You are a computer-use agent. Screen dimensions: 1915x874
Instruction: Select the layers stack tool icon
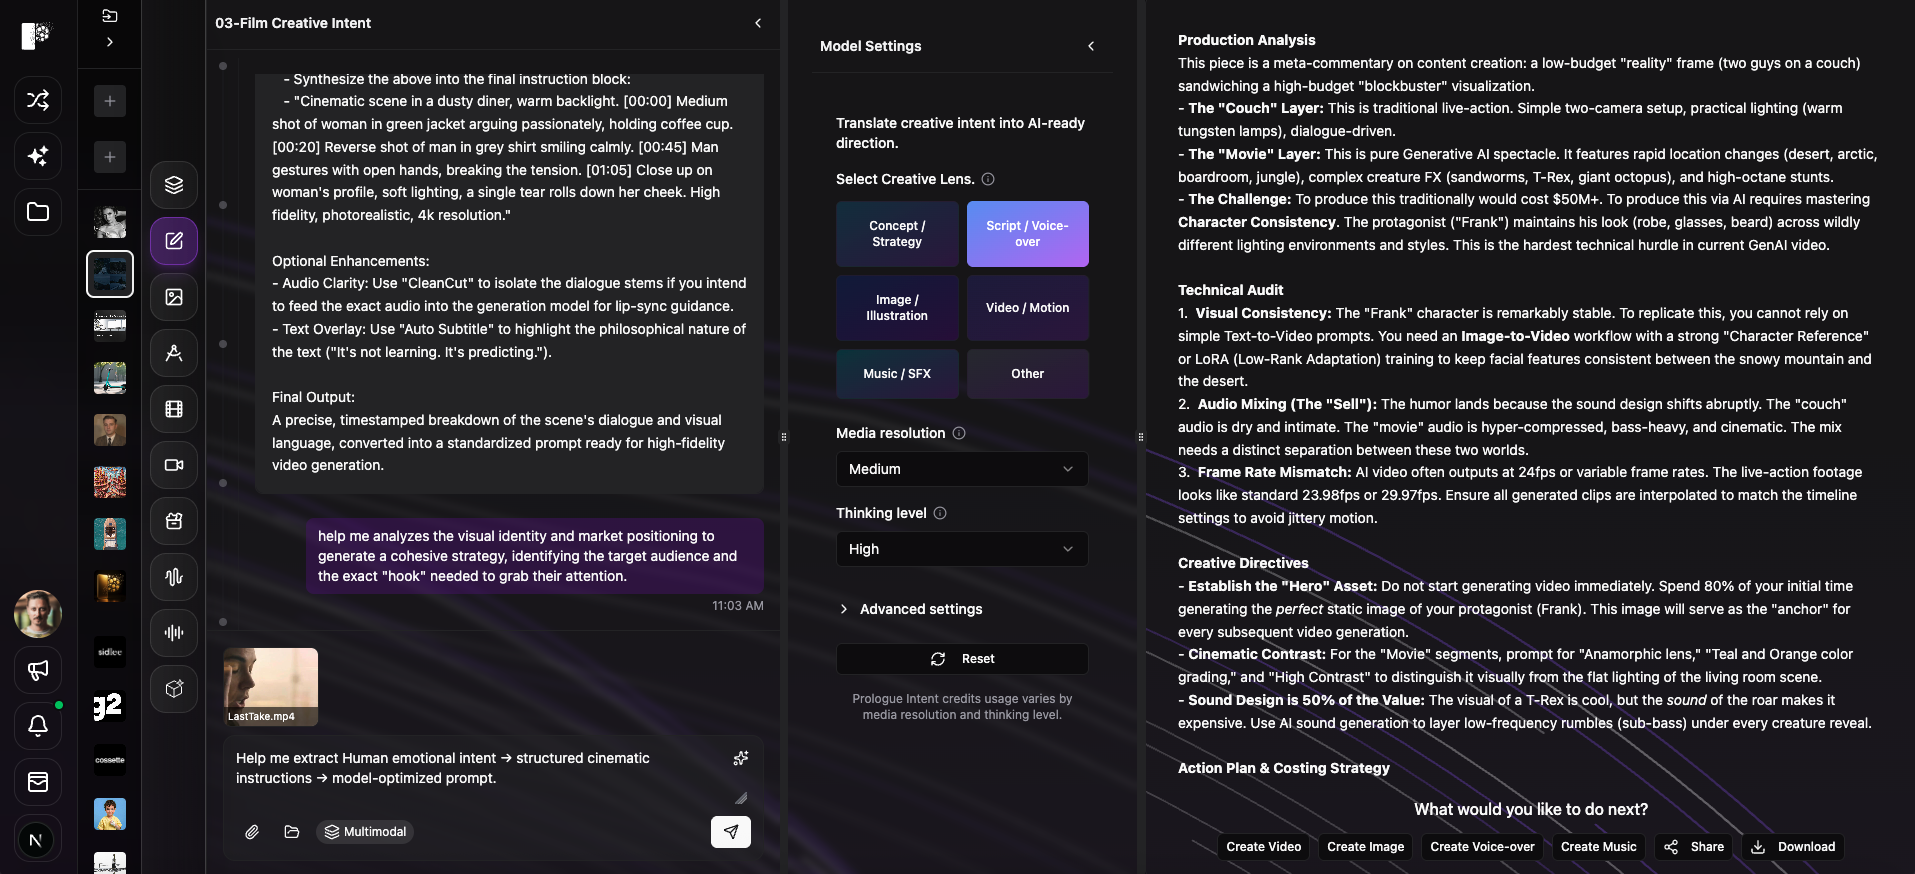[174, 185]
